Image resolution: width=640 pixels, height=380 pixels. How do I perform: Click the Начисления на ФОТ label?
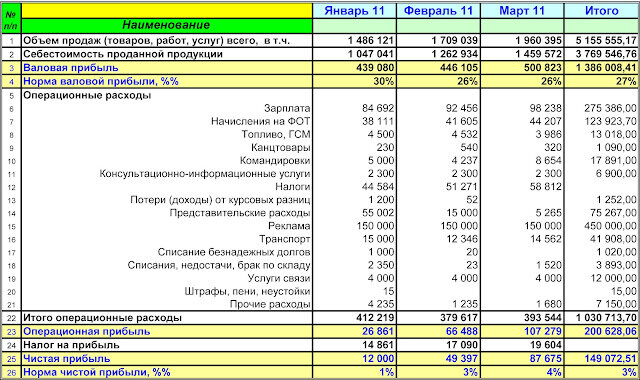[260, 121]
